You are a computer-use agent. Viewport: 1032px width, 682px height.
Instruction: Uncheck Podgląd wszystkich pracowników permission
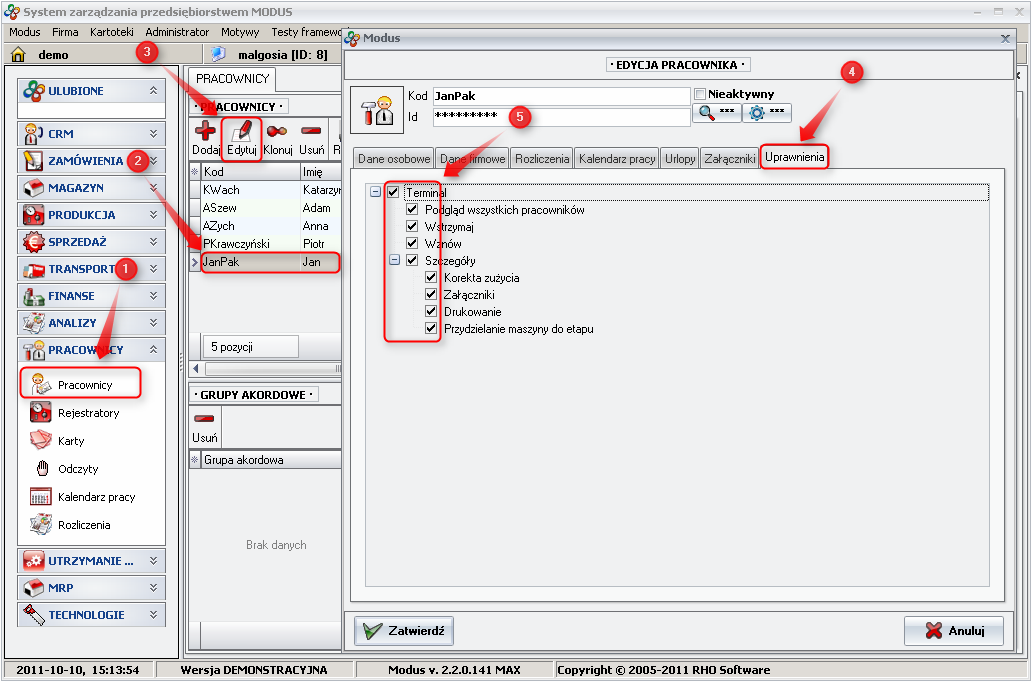[x=412, y=210]
